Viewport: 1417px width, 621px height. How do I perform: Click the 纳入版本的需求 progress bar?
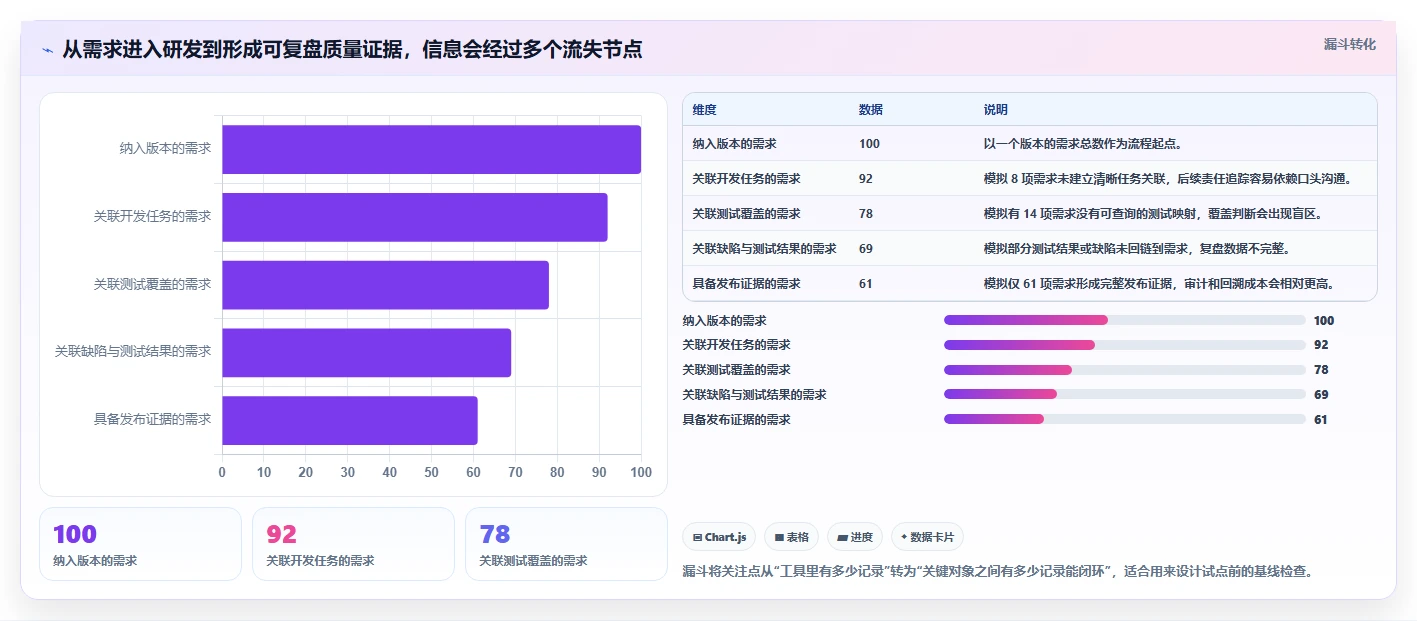1125,320
